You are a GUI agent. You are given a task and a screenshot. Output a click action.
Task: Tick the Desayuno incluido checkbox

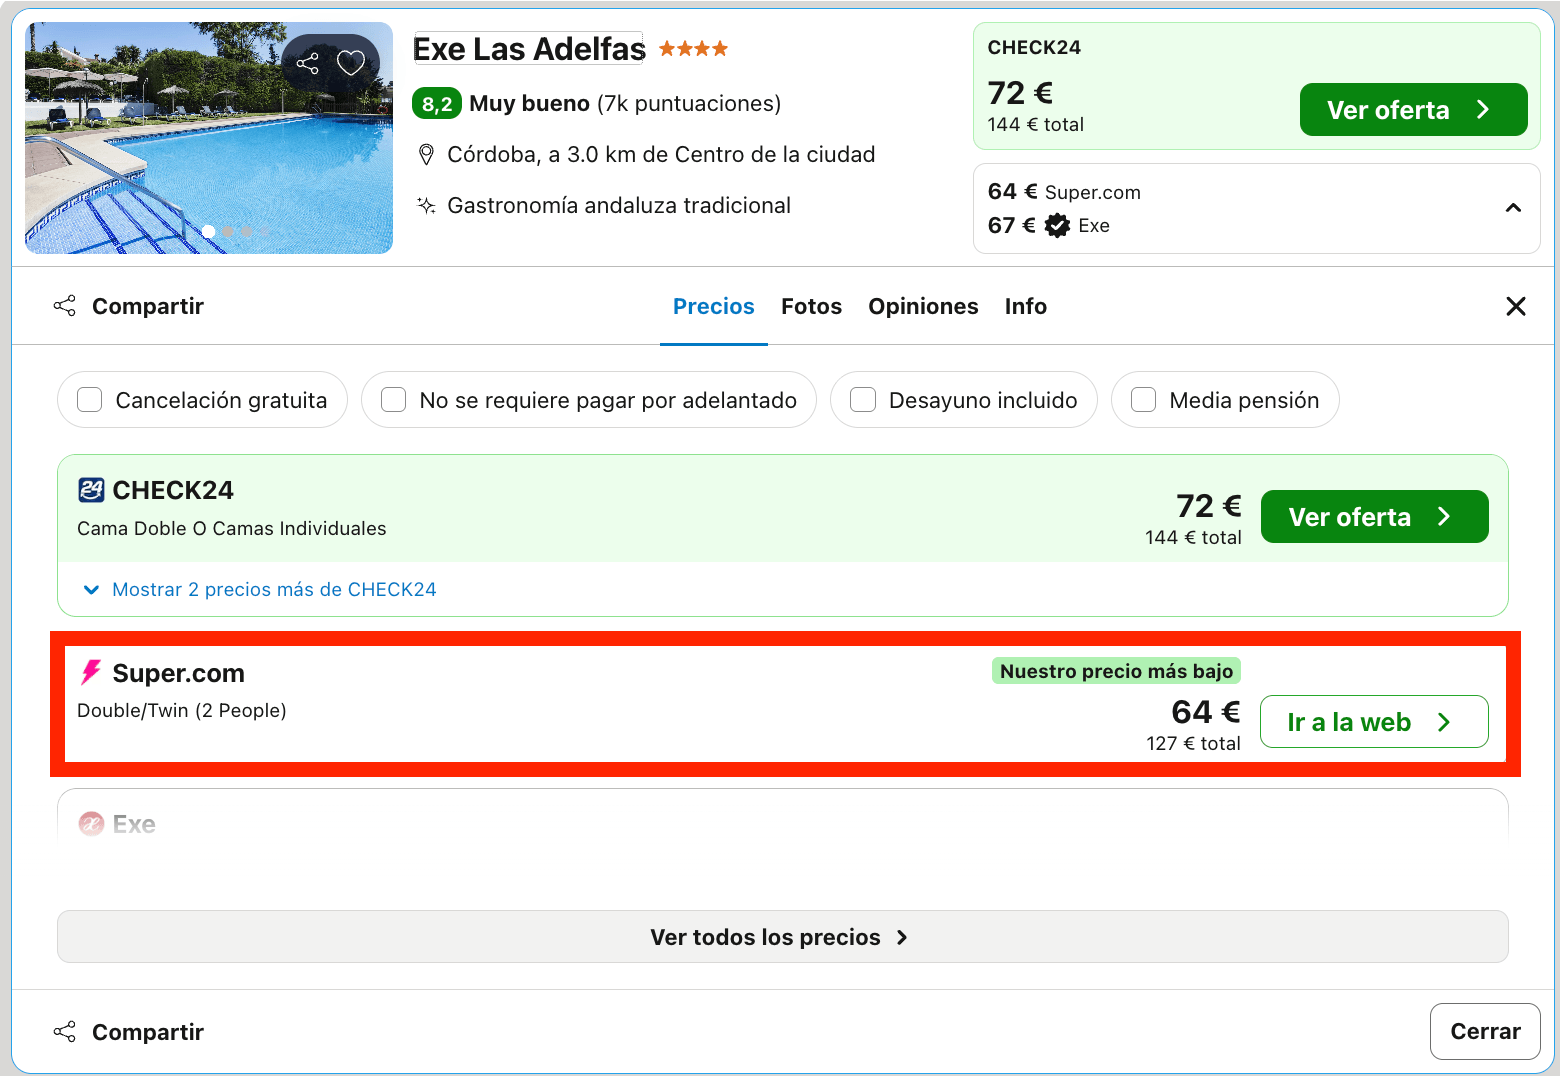pyautogui.click(x=863, y=400)
